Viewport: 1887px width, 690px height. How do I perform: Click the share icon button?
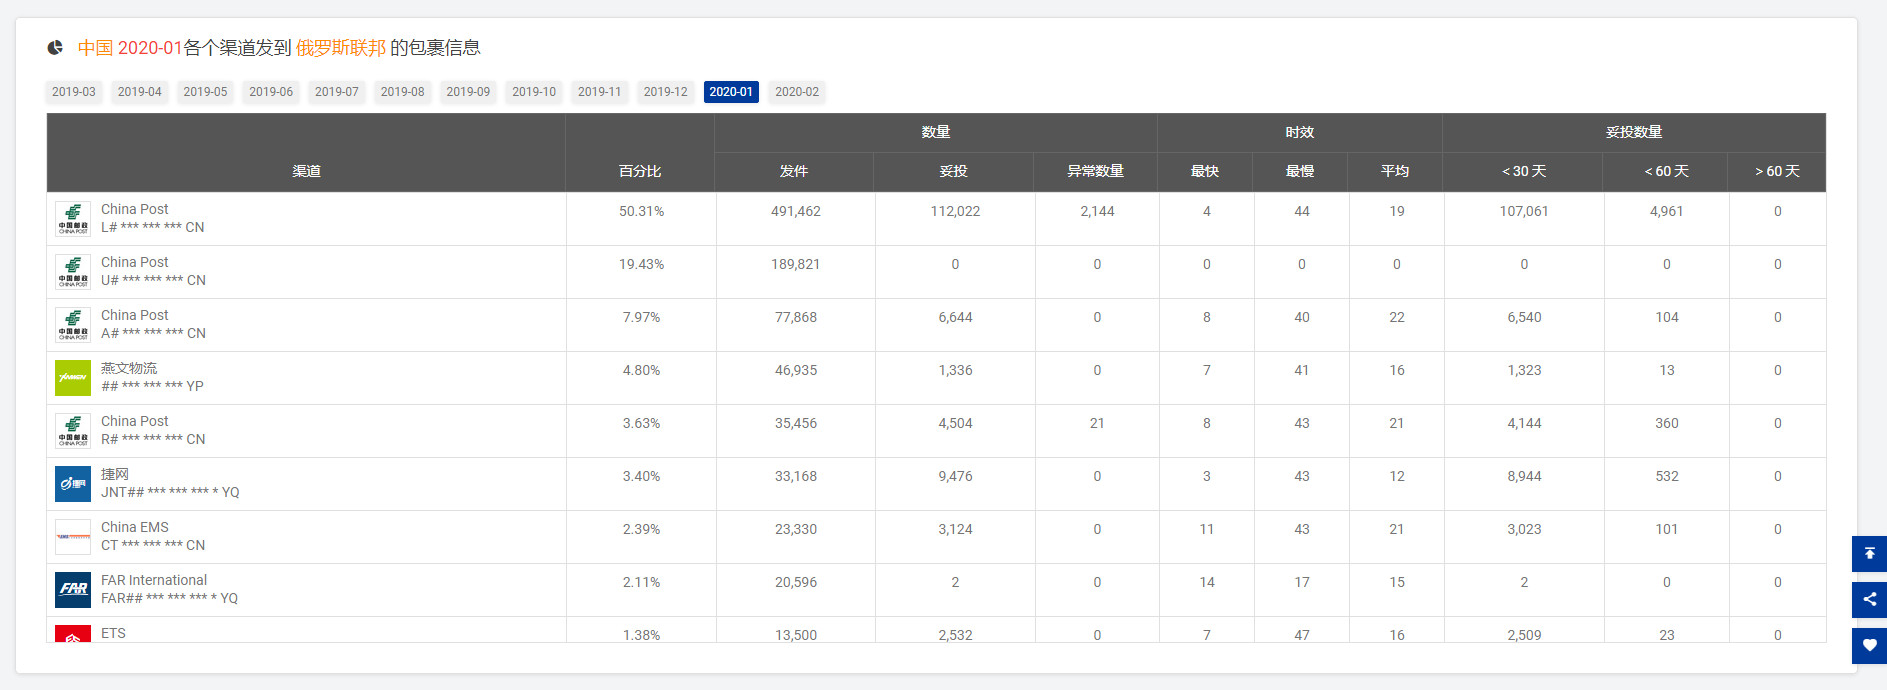pos(1868,600)
